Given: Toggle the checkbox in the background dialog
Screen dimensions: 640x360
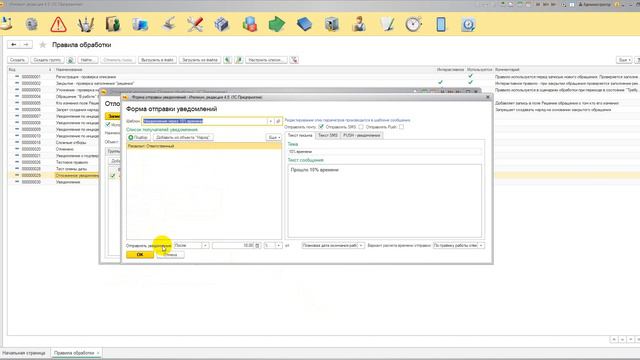Looking at the screenshot, I should (x=108, y=124).
